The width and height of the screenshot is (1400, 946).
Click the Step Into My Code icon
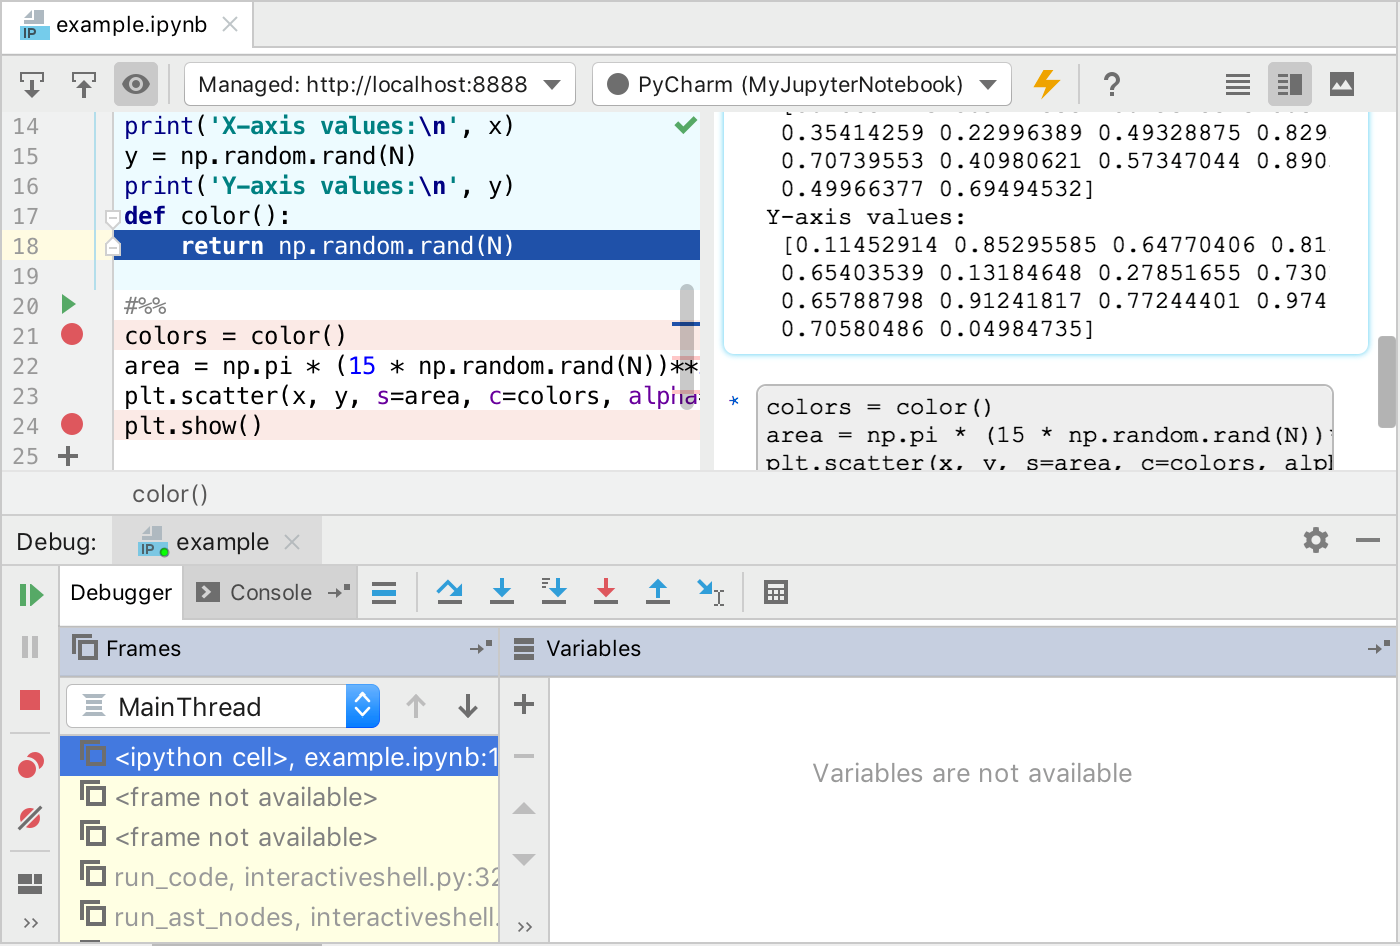[554, 592]
